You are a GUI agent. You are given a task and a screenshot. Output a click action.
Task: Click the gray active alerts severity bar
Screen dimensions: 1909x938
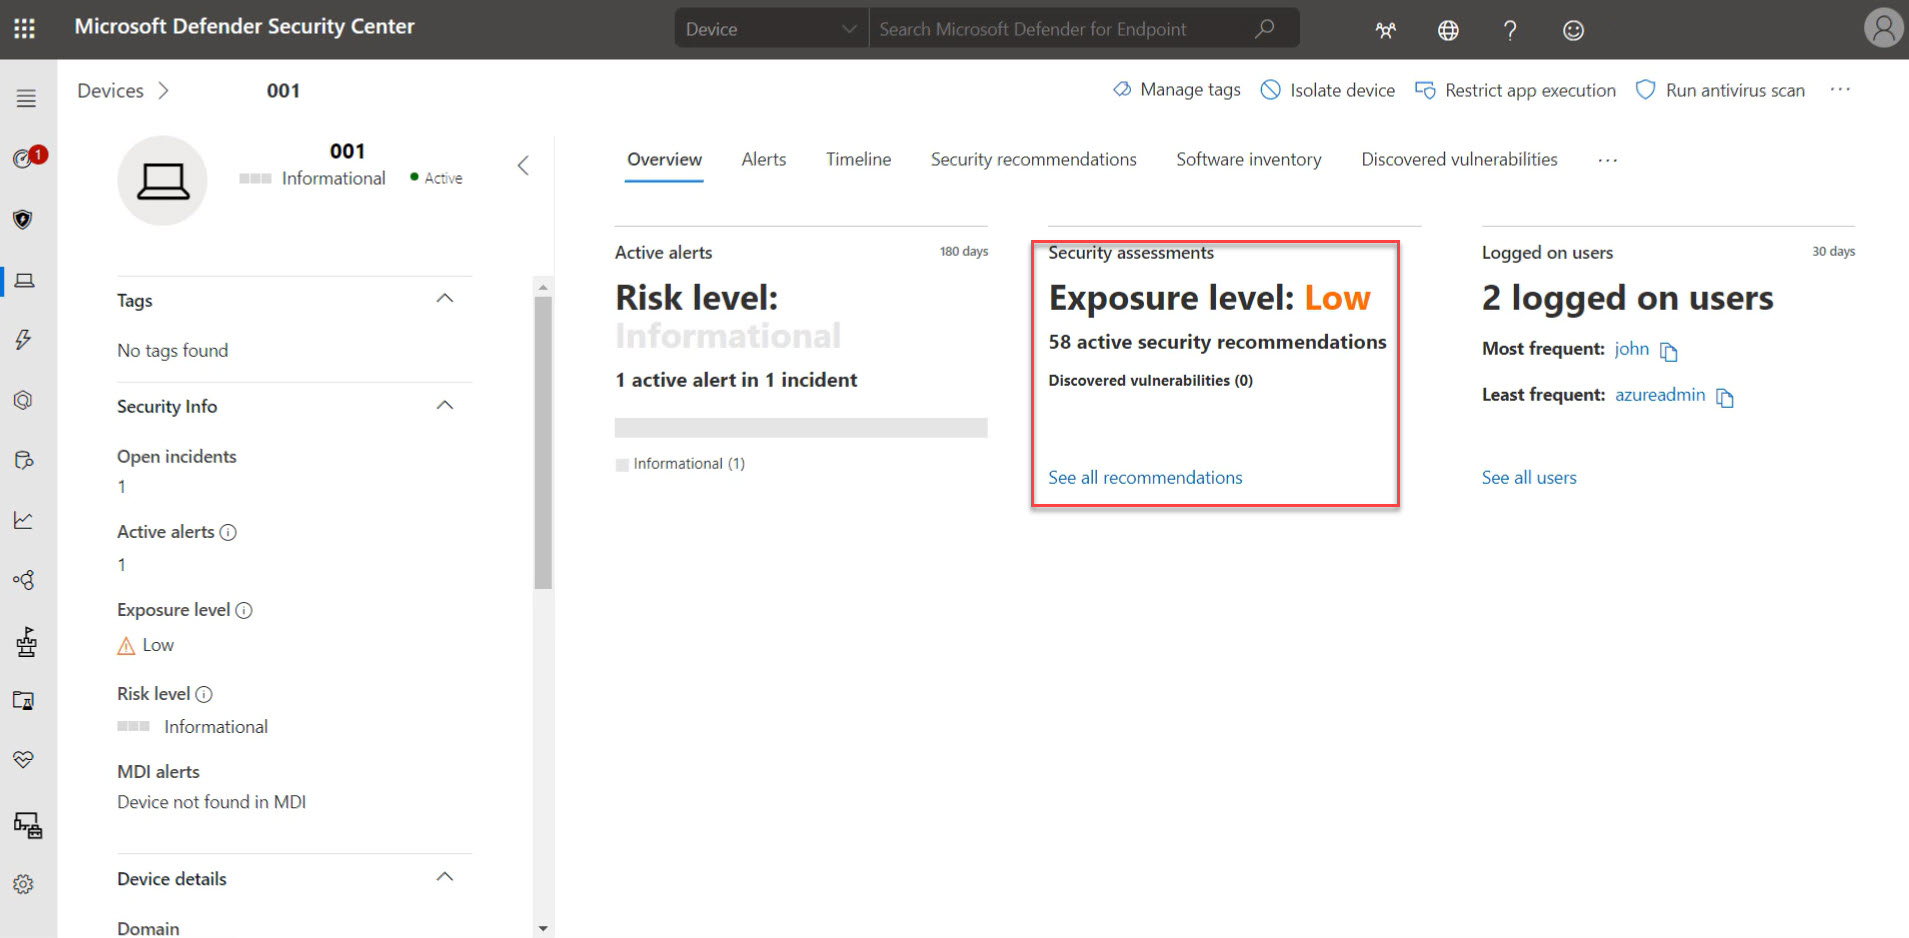pos(801,428)
